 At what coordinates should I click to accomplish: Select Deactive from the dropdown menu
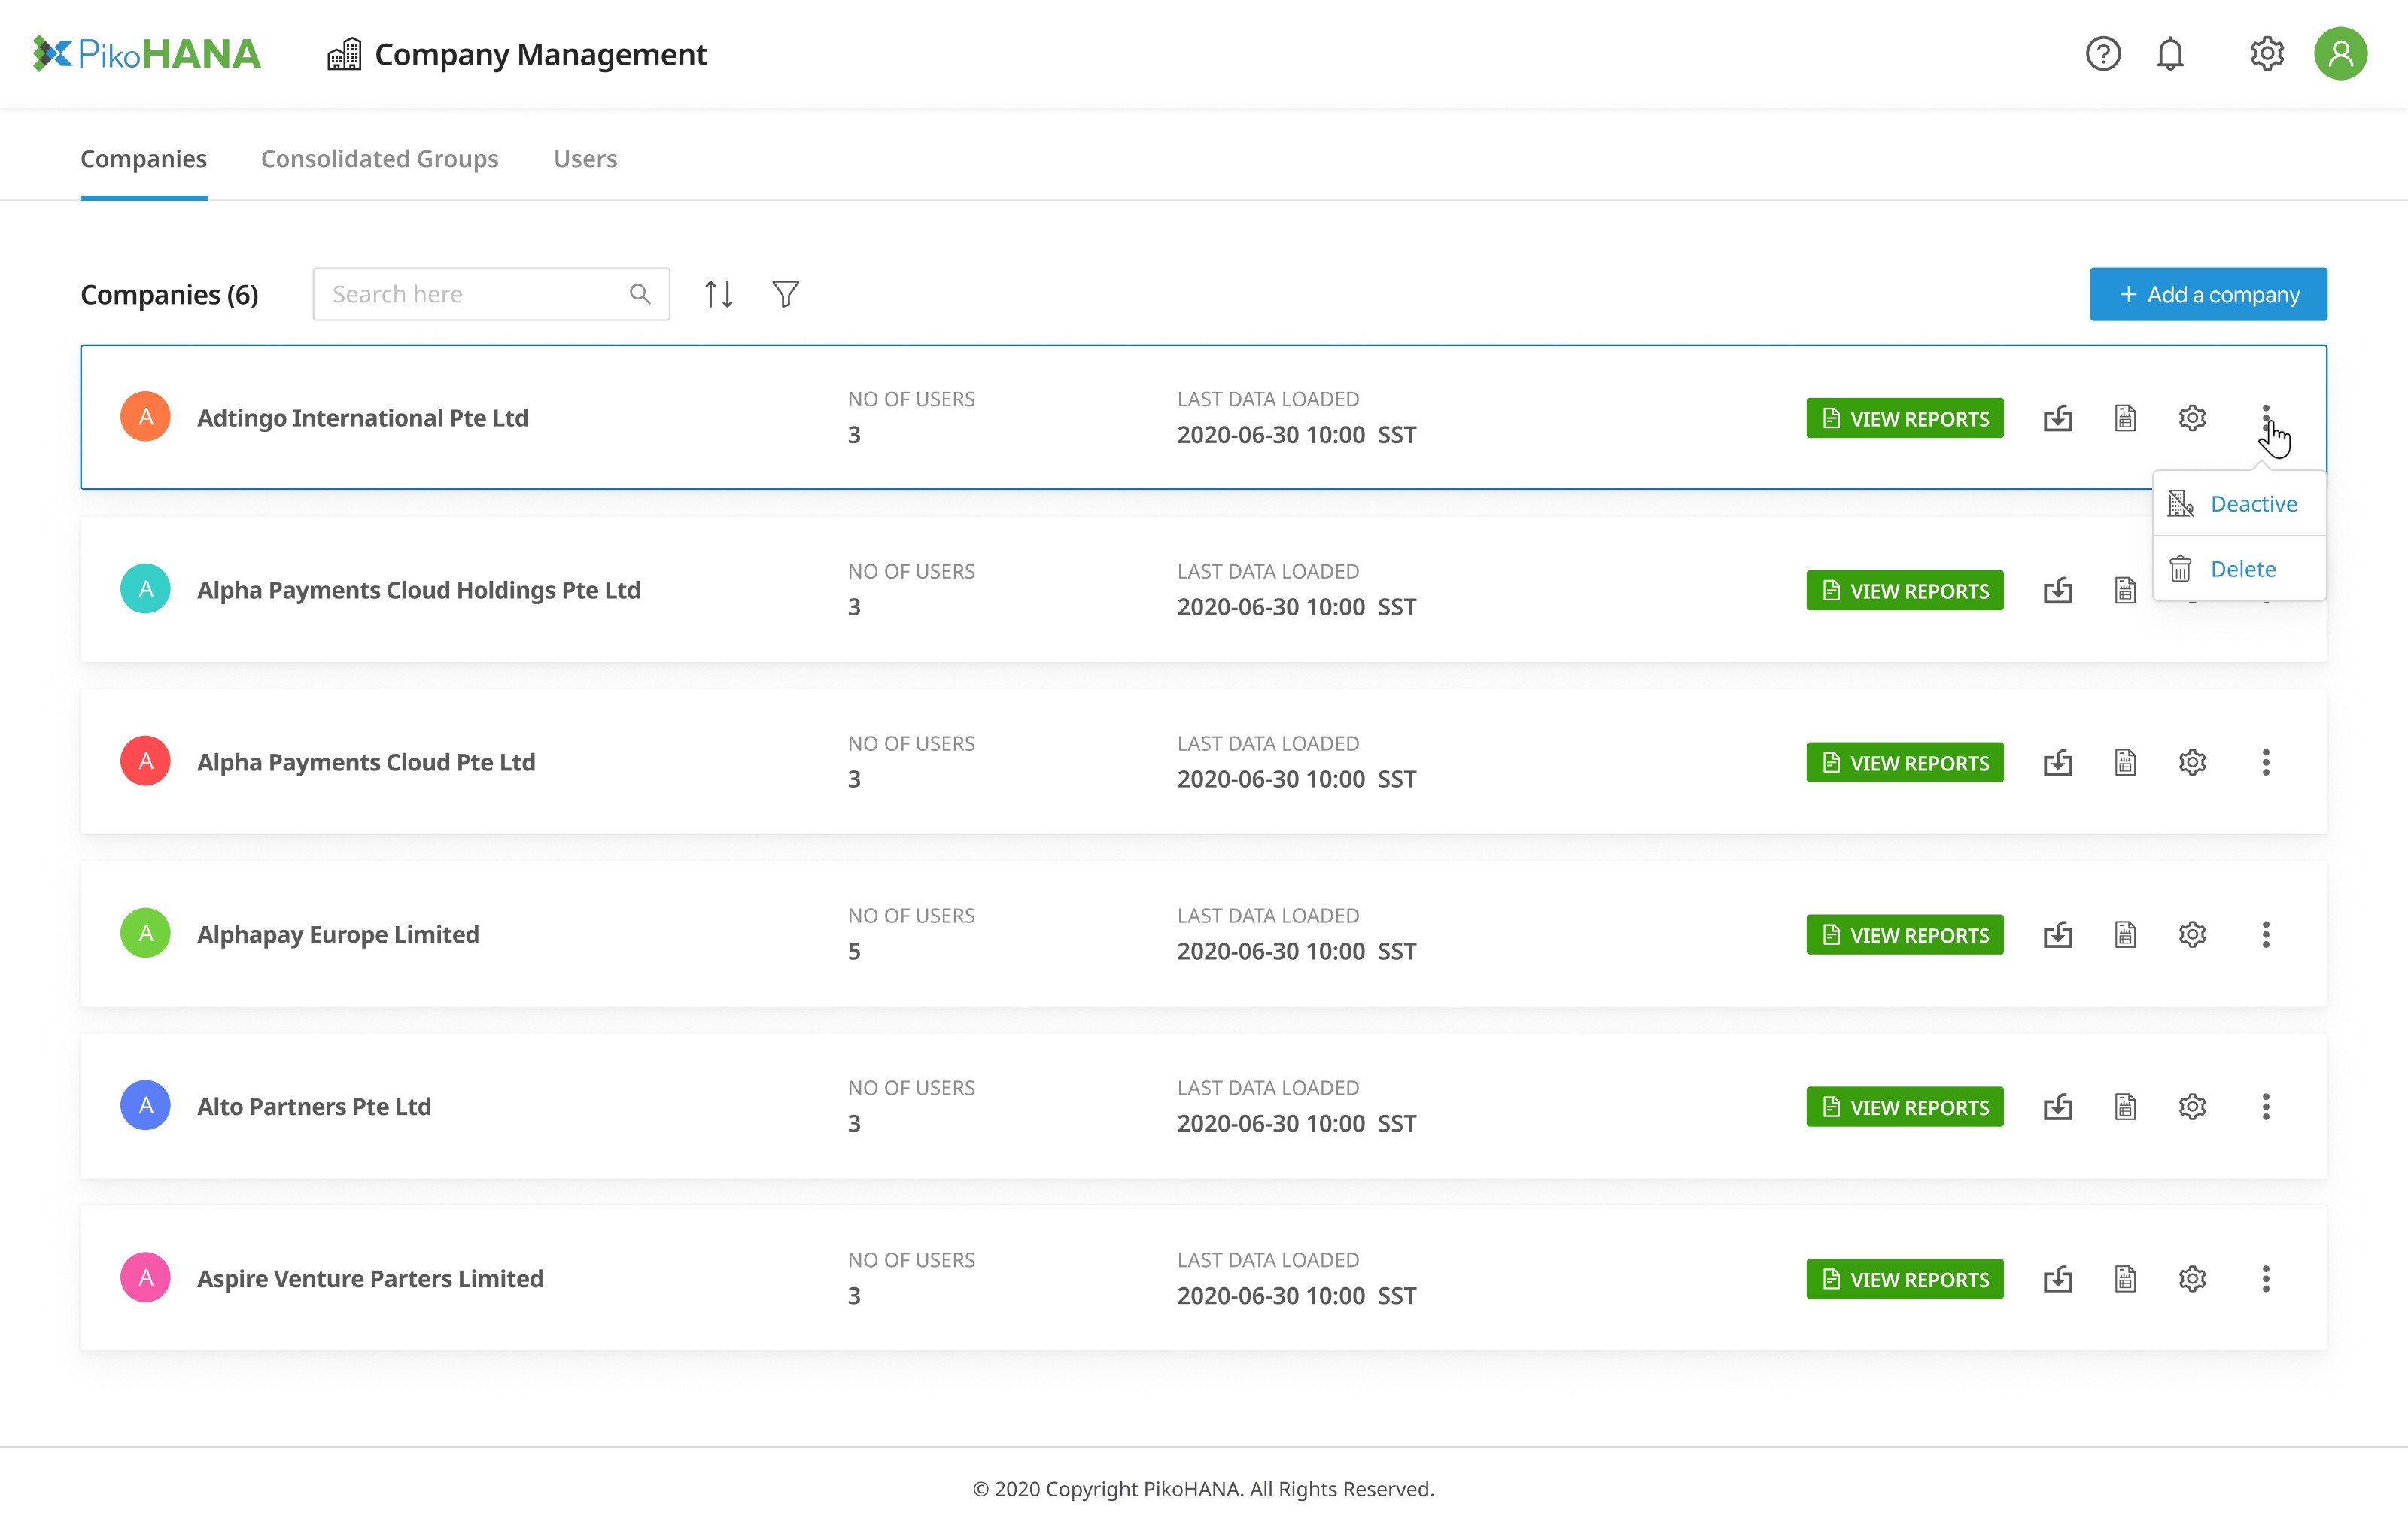tap(2239, 503)
